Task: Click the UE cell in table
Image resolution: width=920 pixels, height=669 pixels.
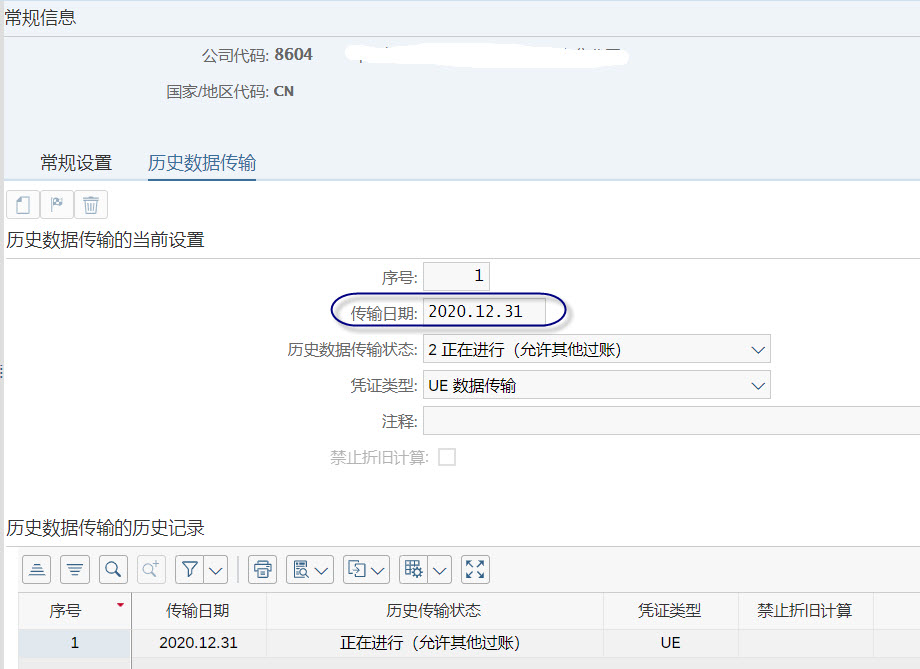Action: pos(670,643)
